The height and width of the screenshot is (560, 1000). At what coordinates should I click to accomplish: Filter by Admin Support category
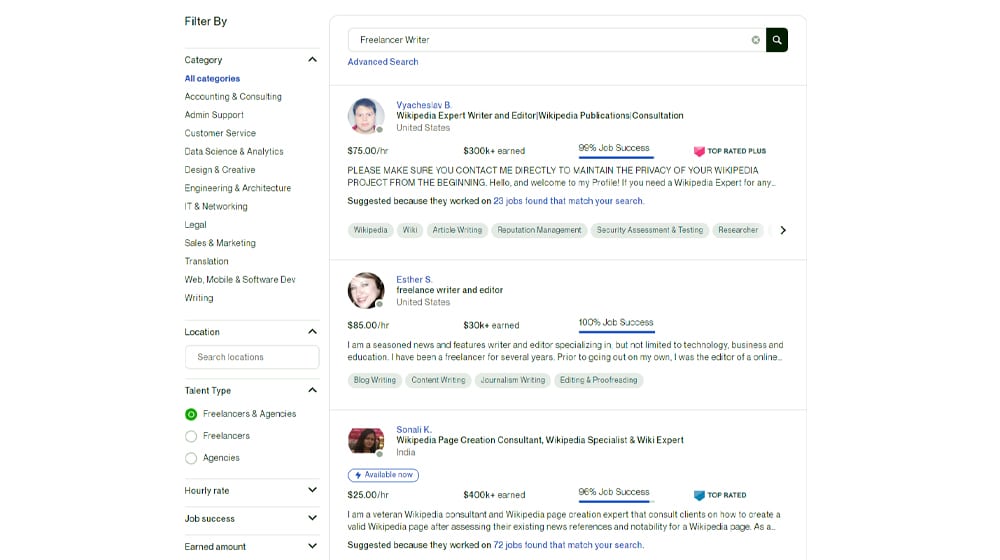(214, 115)
